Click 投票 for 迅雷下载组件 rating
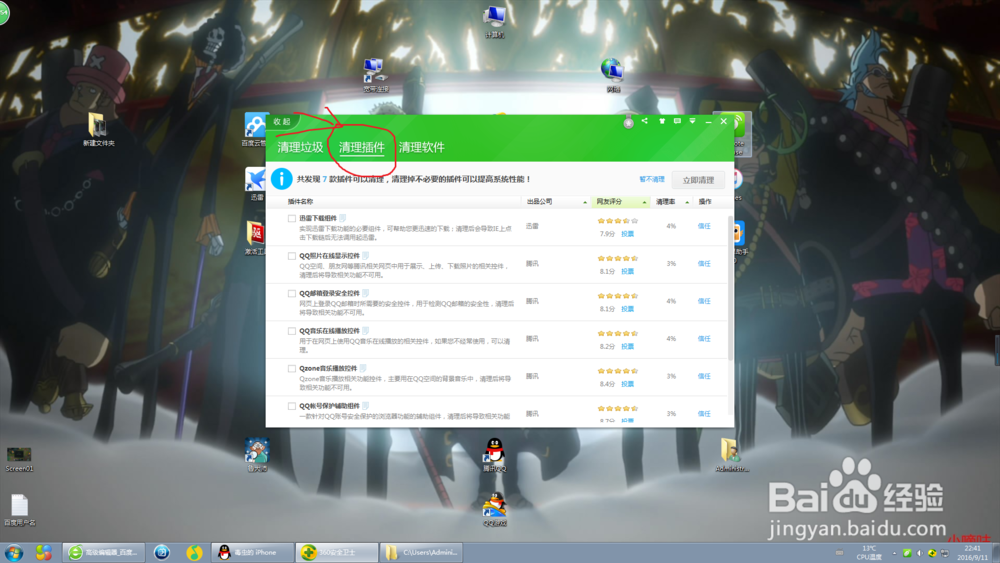The image size is (1000, 563). coord(628,234)
